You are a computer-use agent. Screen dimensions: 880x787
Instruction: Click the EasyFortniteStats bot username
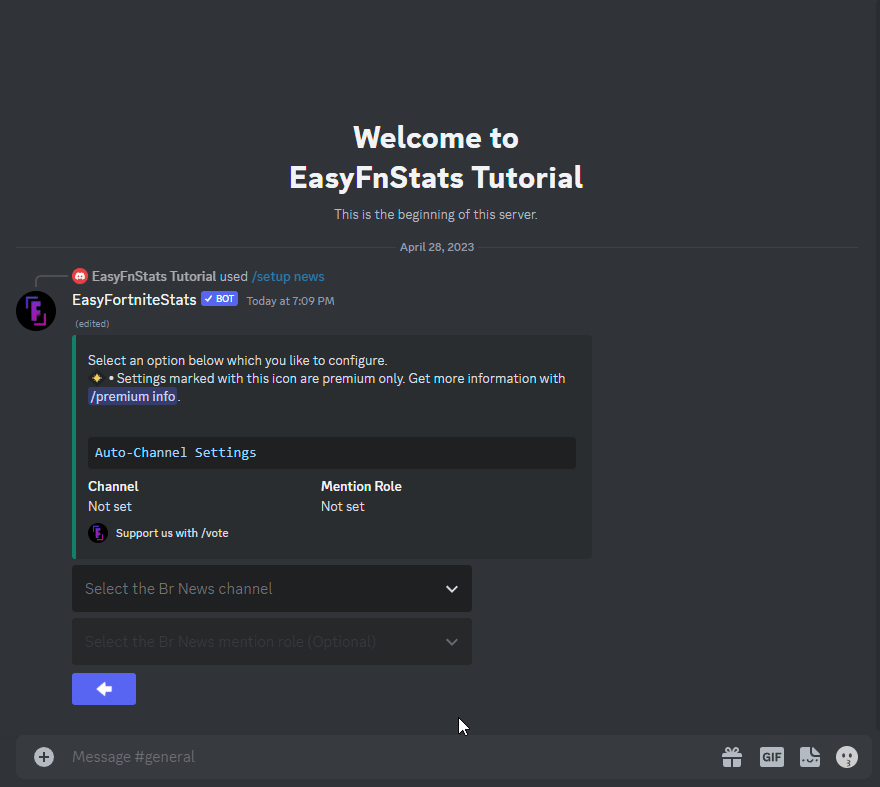click(134, 300)
